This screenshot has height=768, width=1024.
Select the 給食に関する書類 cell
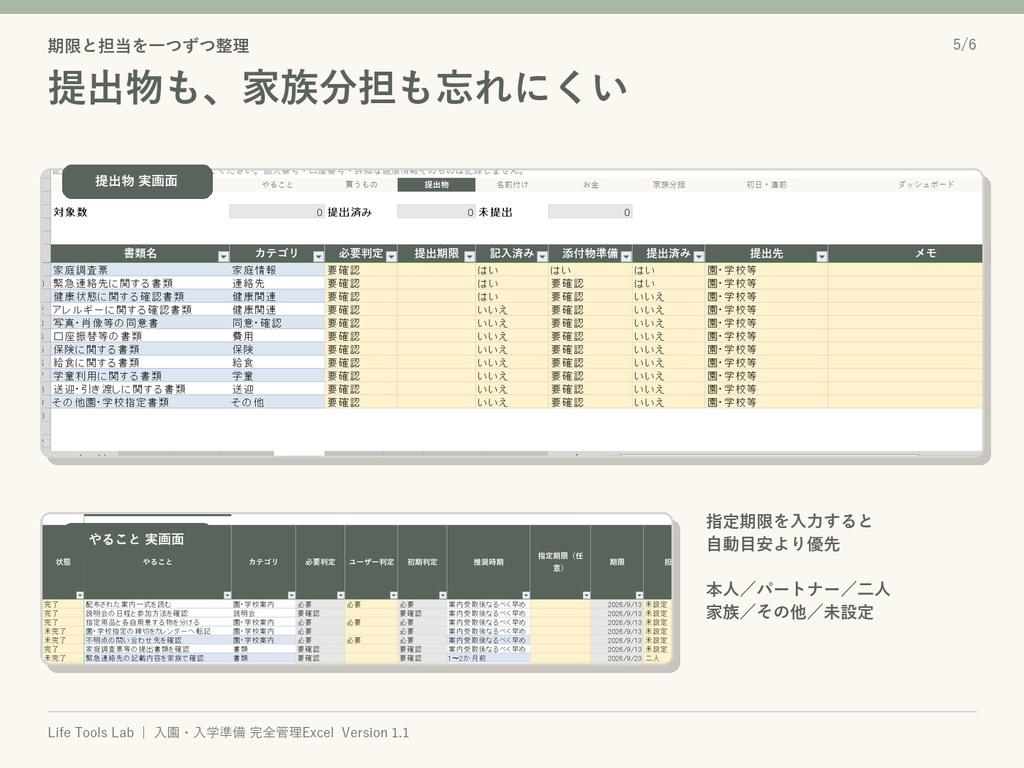pos(139,362)
